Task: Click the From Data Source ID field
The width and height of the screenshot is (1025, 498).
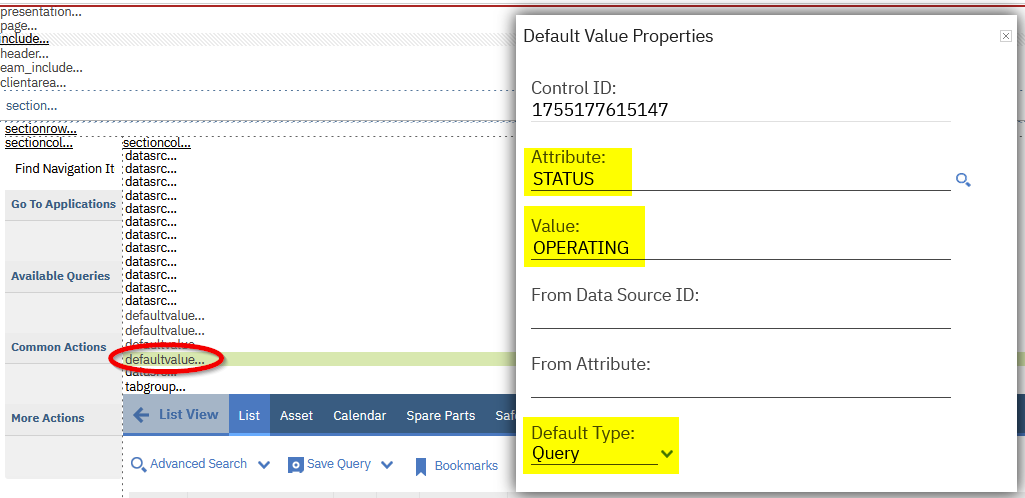Action: tap(740, 317)
